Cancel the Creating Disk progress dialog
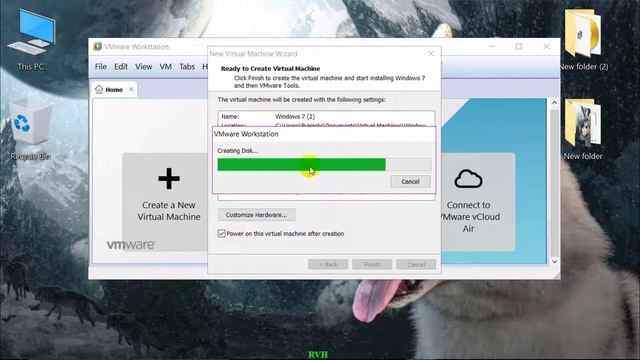 tap(410, 182)
